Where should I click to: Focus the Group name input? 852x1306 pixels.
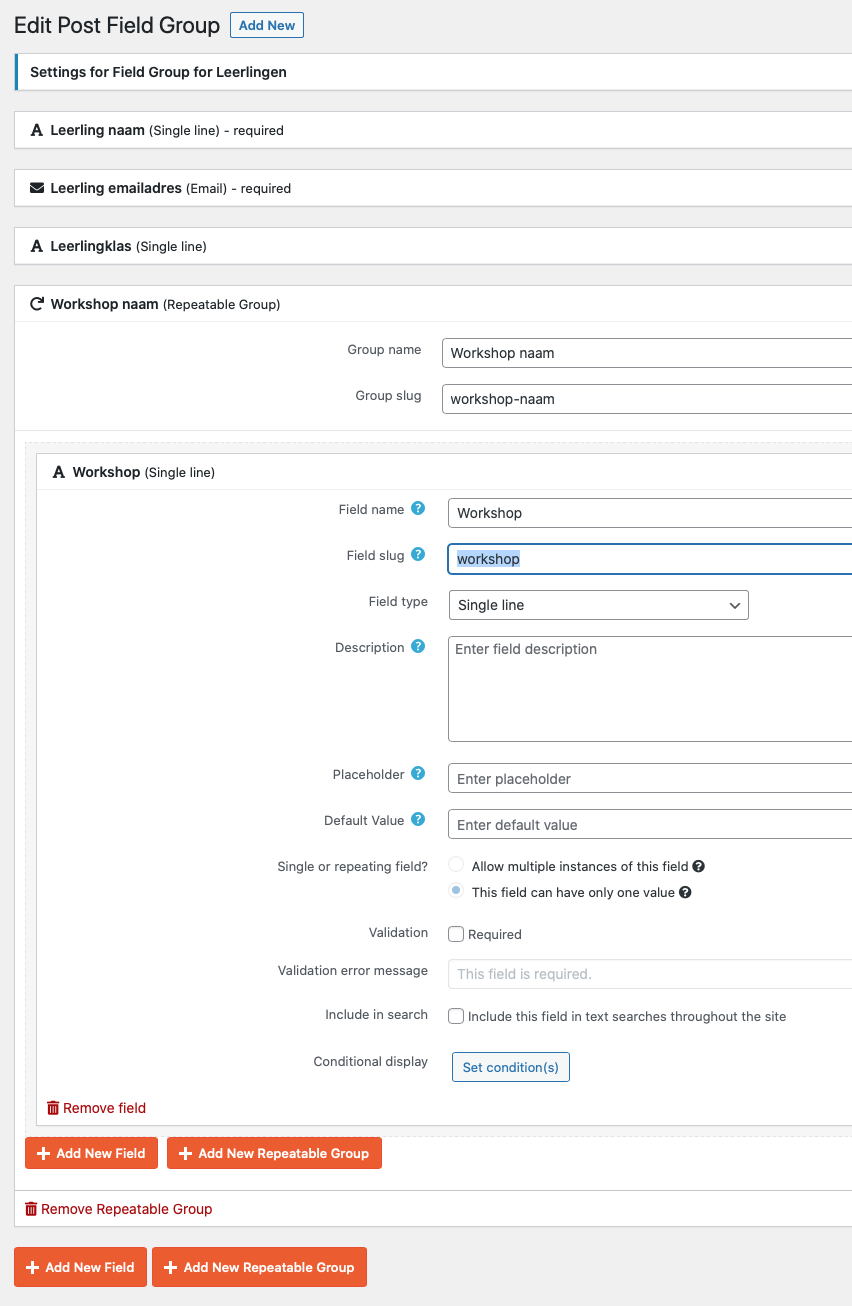(647, 353)
